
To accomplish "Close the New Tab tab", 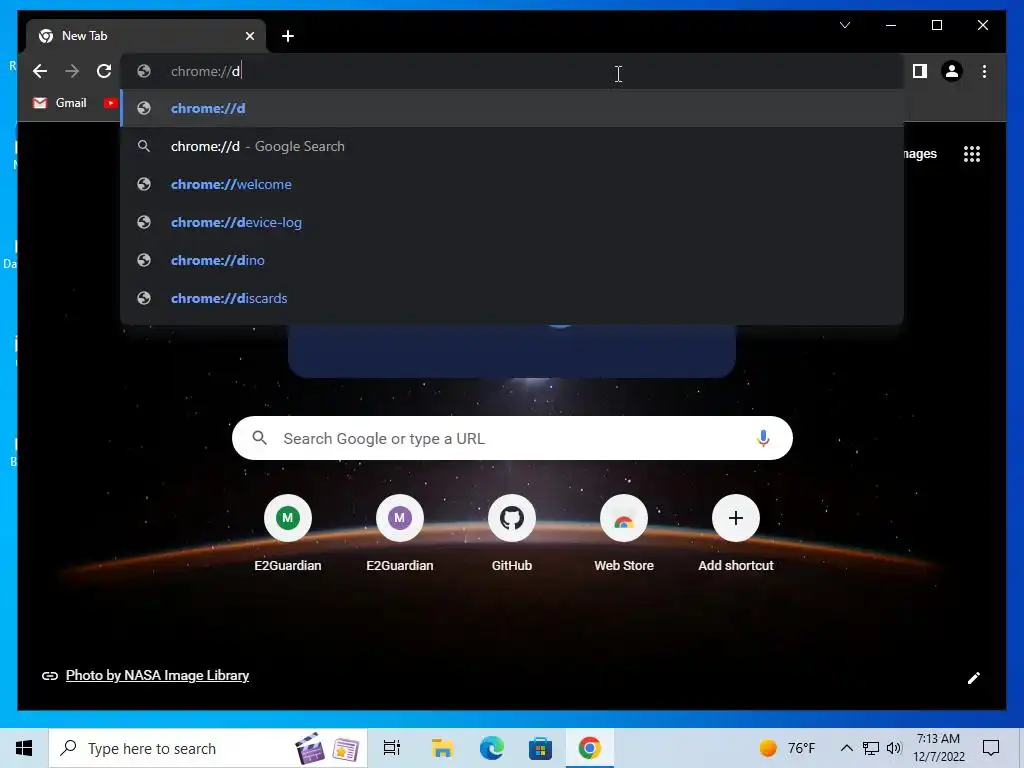I will tap(249, 36).
